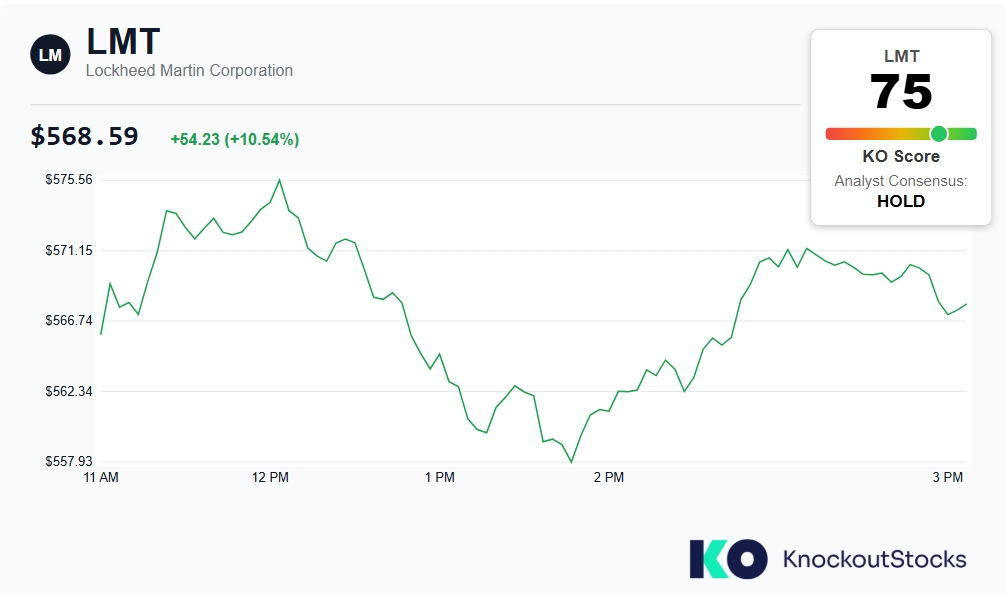Click the $571.15 y-axis label
The height and width of the screenshot is (595, 1006).
(69, 250)
